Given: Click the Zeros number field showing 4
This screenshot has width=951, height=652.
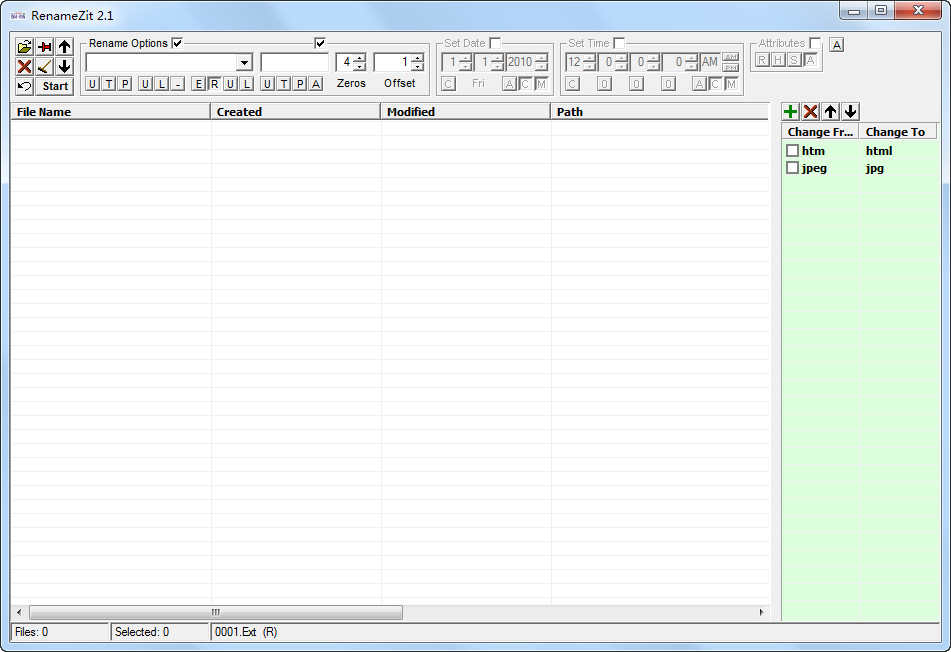Looking at the screenshot, I should pyautogui.click(x=344, y=62).
